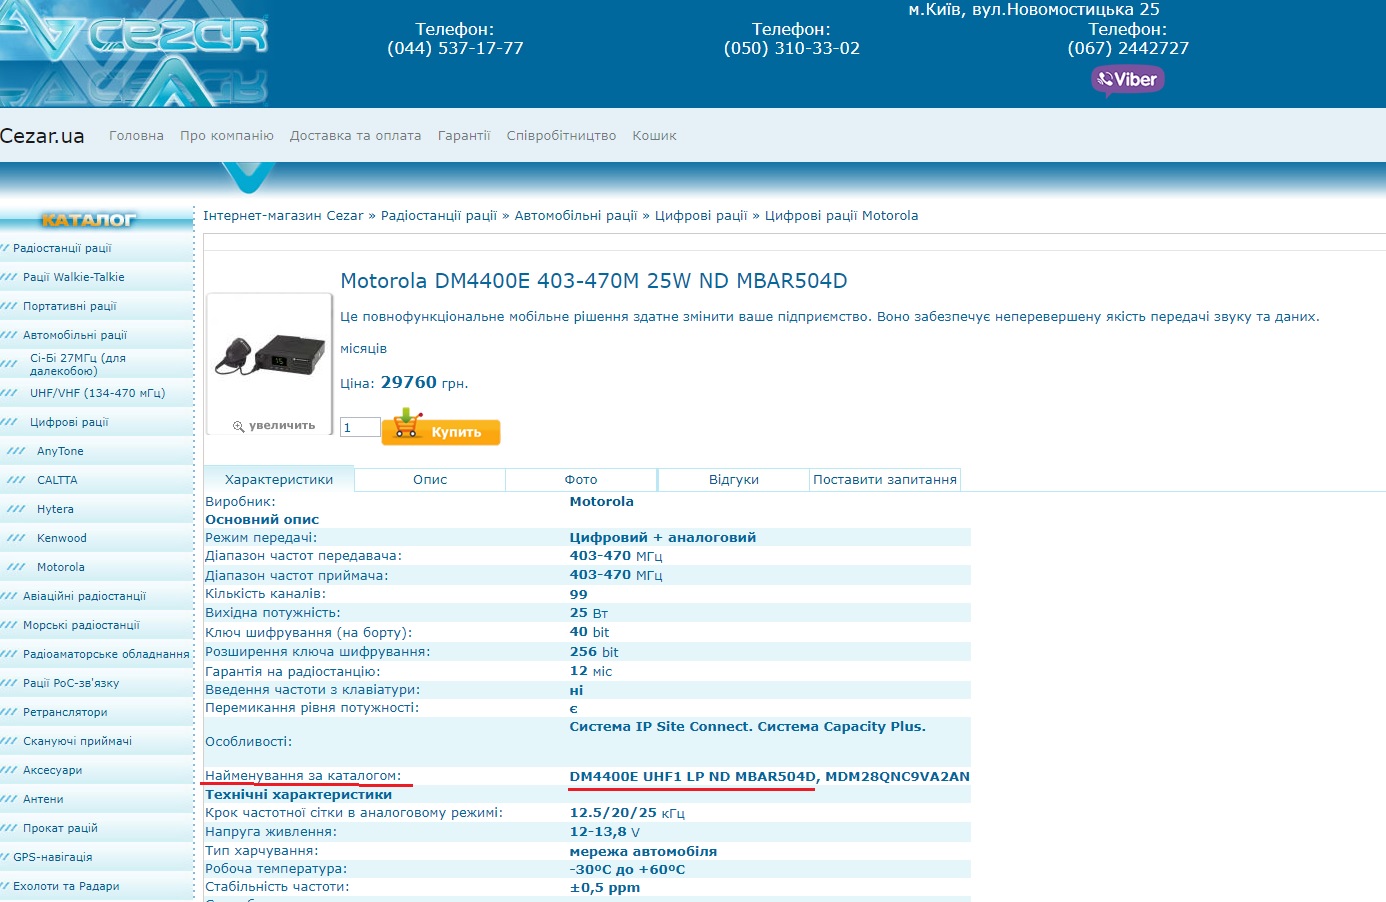Open Ретранслятори in sidebar catalog
This screenshot has width=1386, height=902.
click(x=65, y=712)
